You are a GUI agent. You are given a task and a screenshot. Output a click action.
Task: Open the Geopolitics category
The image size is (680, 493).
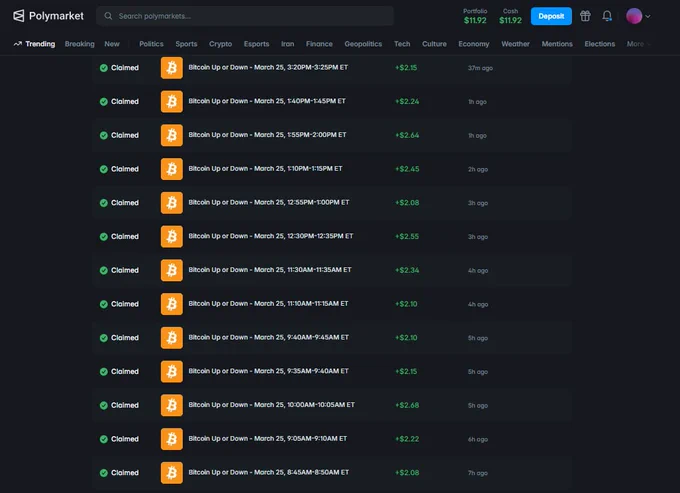363,44
